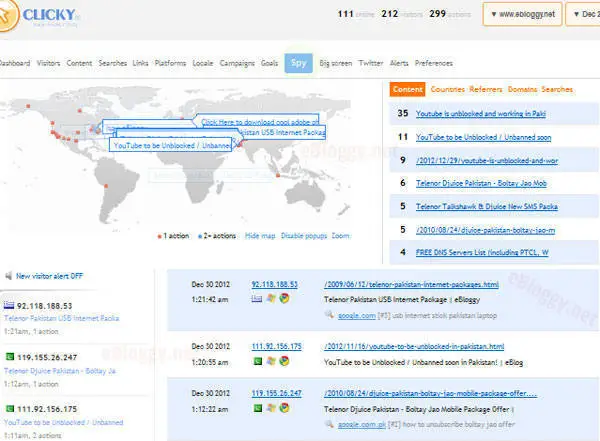The image size is (600, 441).
Task: Switch to the Content navigation tab
Action: 79,63
